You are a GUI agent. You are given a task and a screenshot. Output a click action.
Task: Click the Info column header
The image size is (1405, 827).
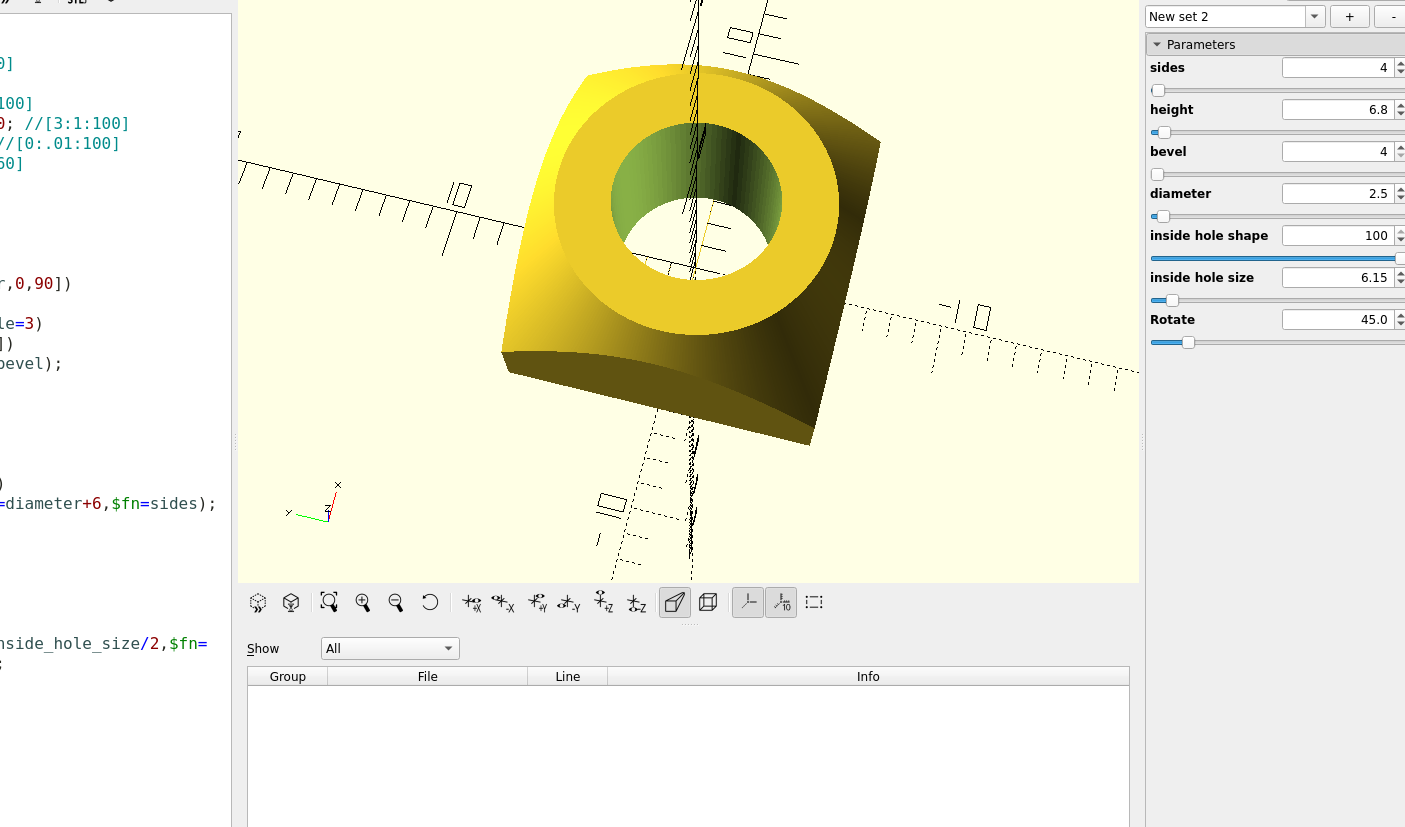point(867,676)
